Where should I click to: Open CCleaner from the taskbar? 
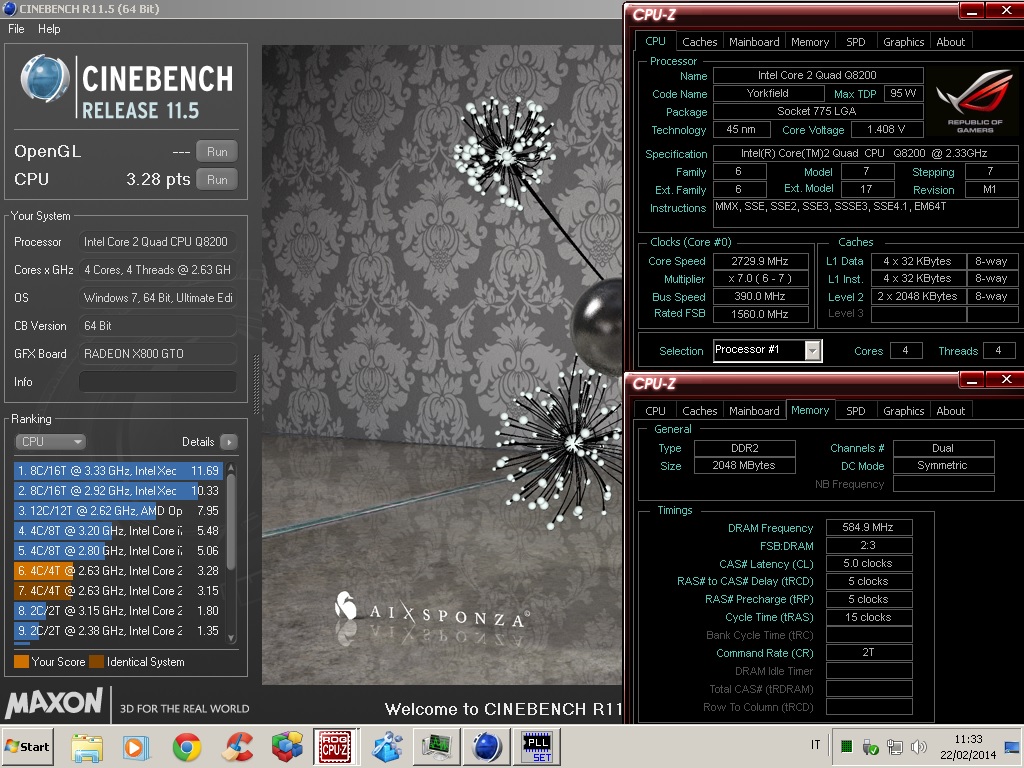point(237,746)
